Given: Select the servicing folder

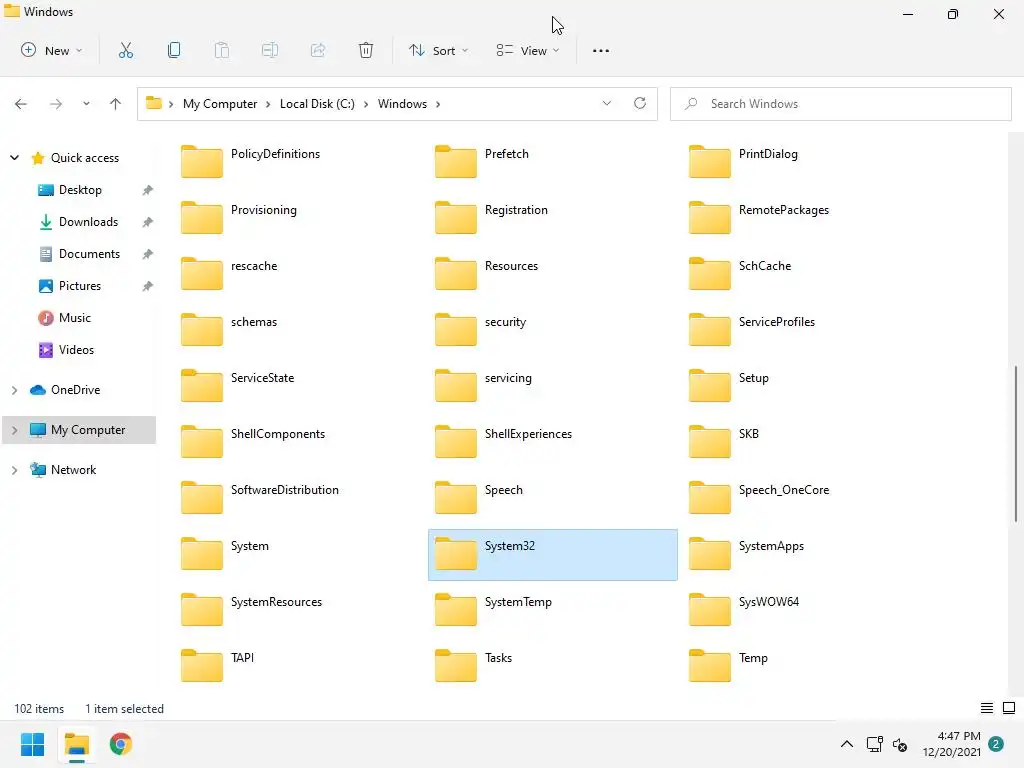Looking at the screenshot, I should 483,386.
